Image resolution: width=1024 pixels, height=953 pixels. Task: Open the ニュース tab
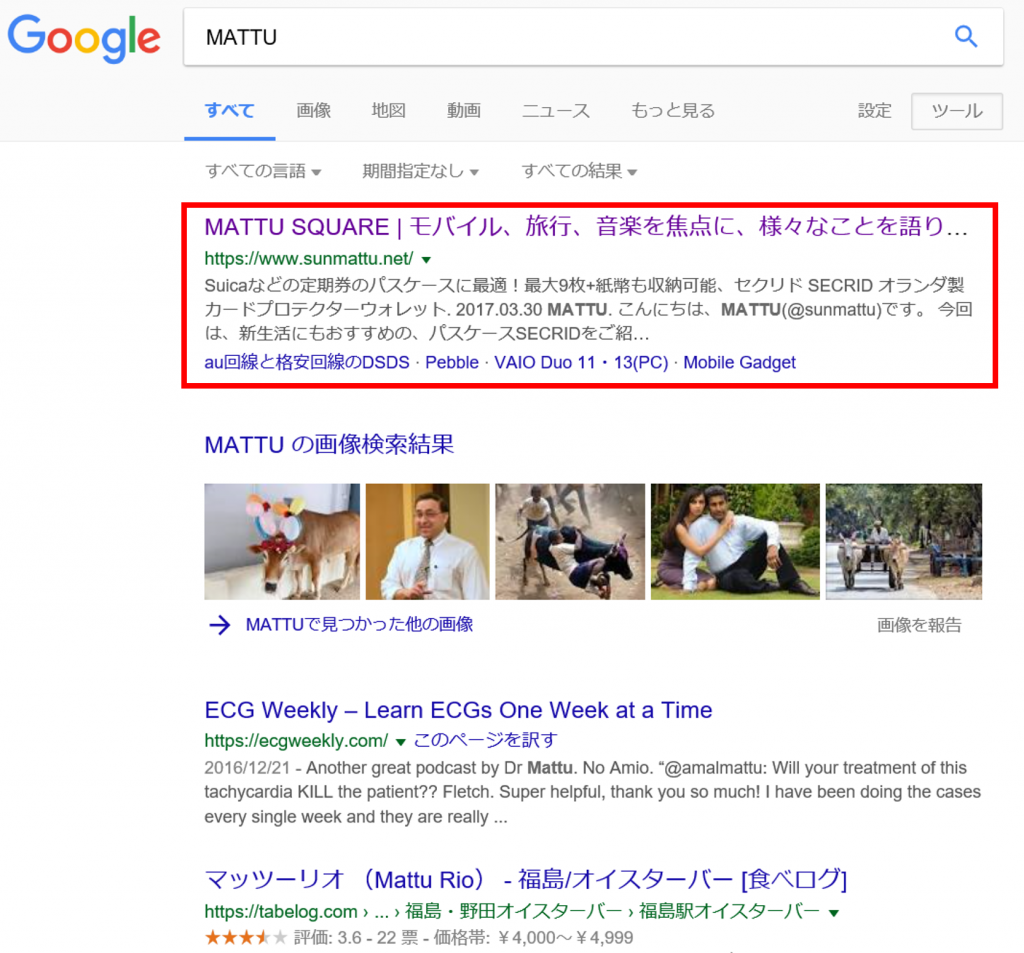coord(556,110)
